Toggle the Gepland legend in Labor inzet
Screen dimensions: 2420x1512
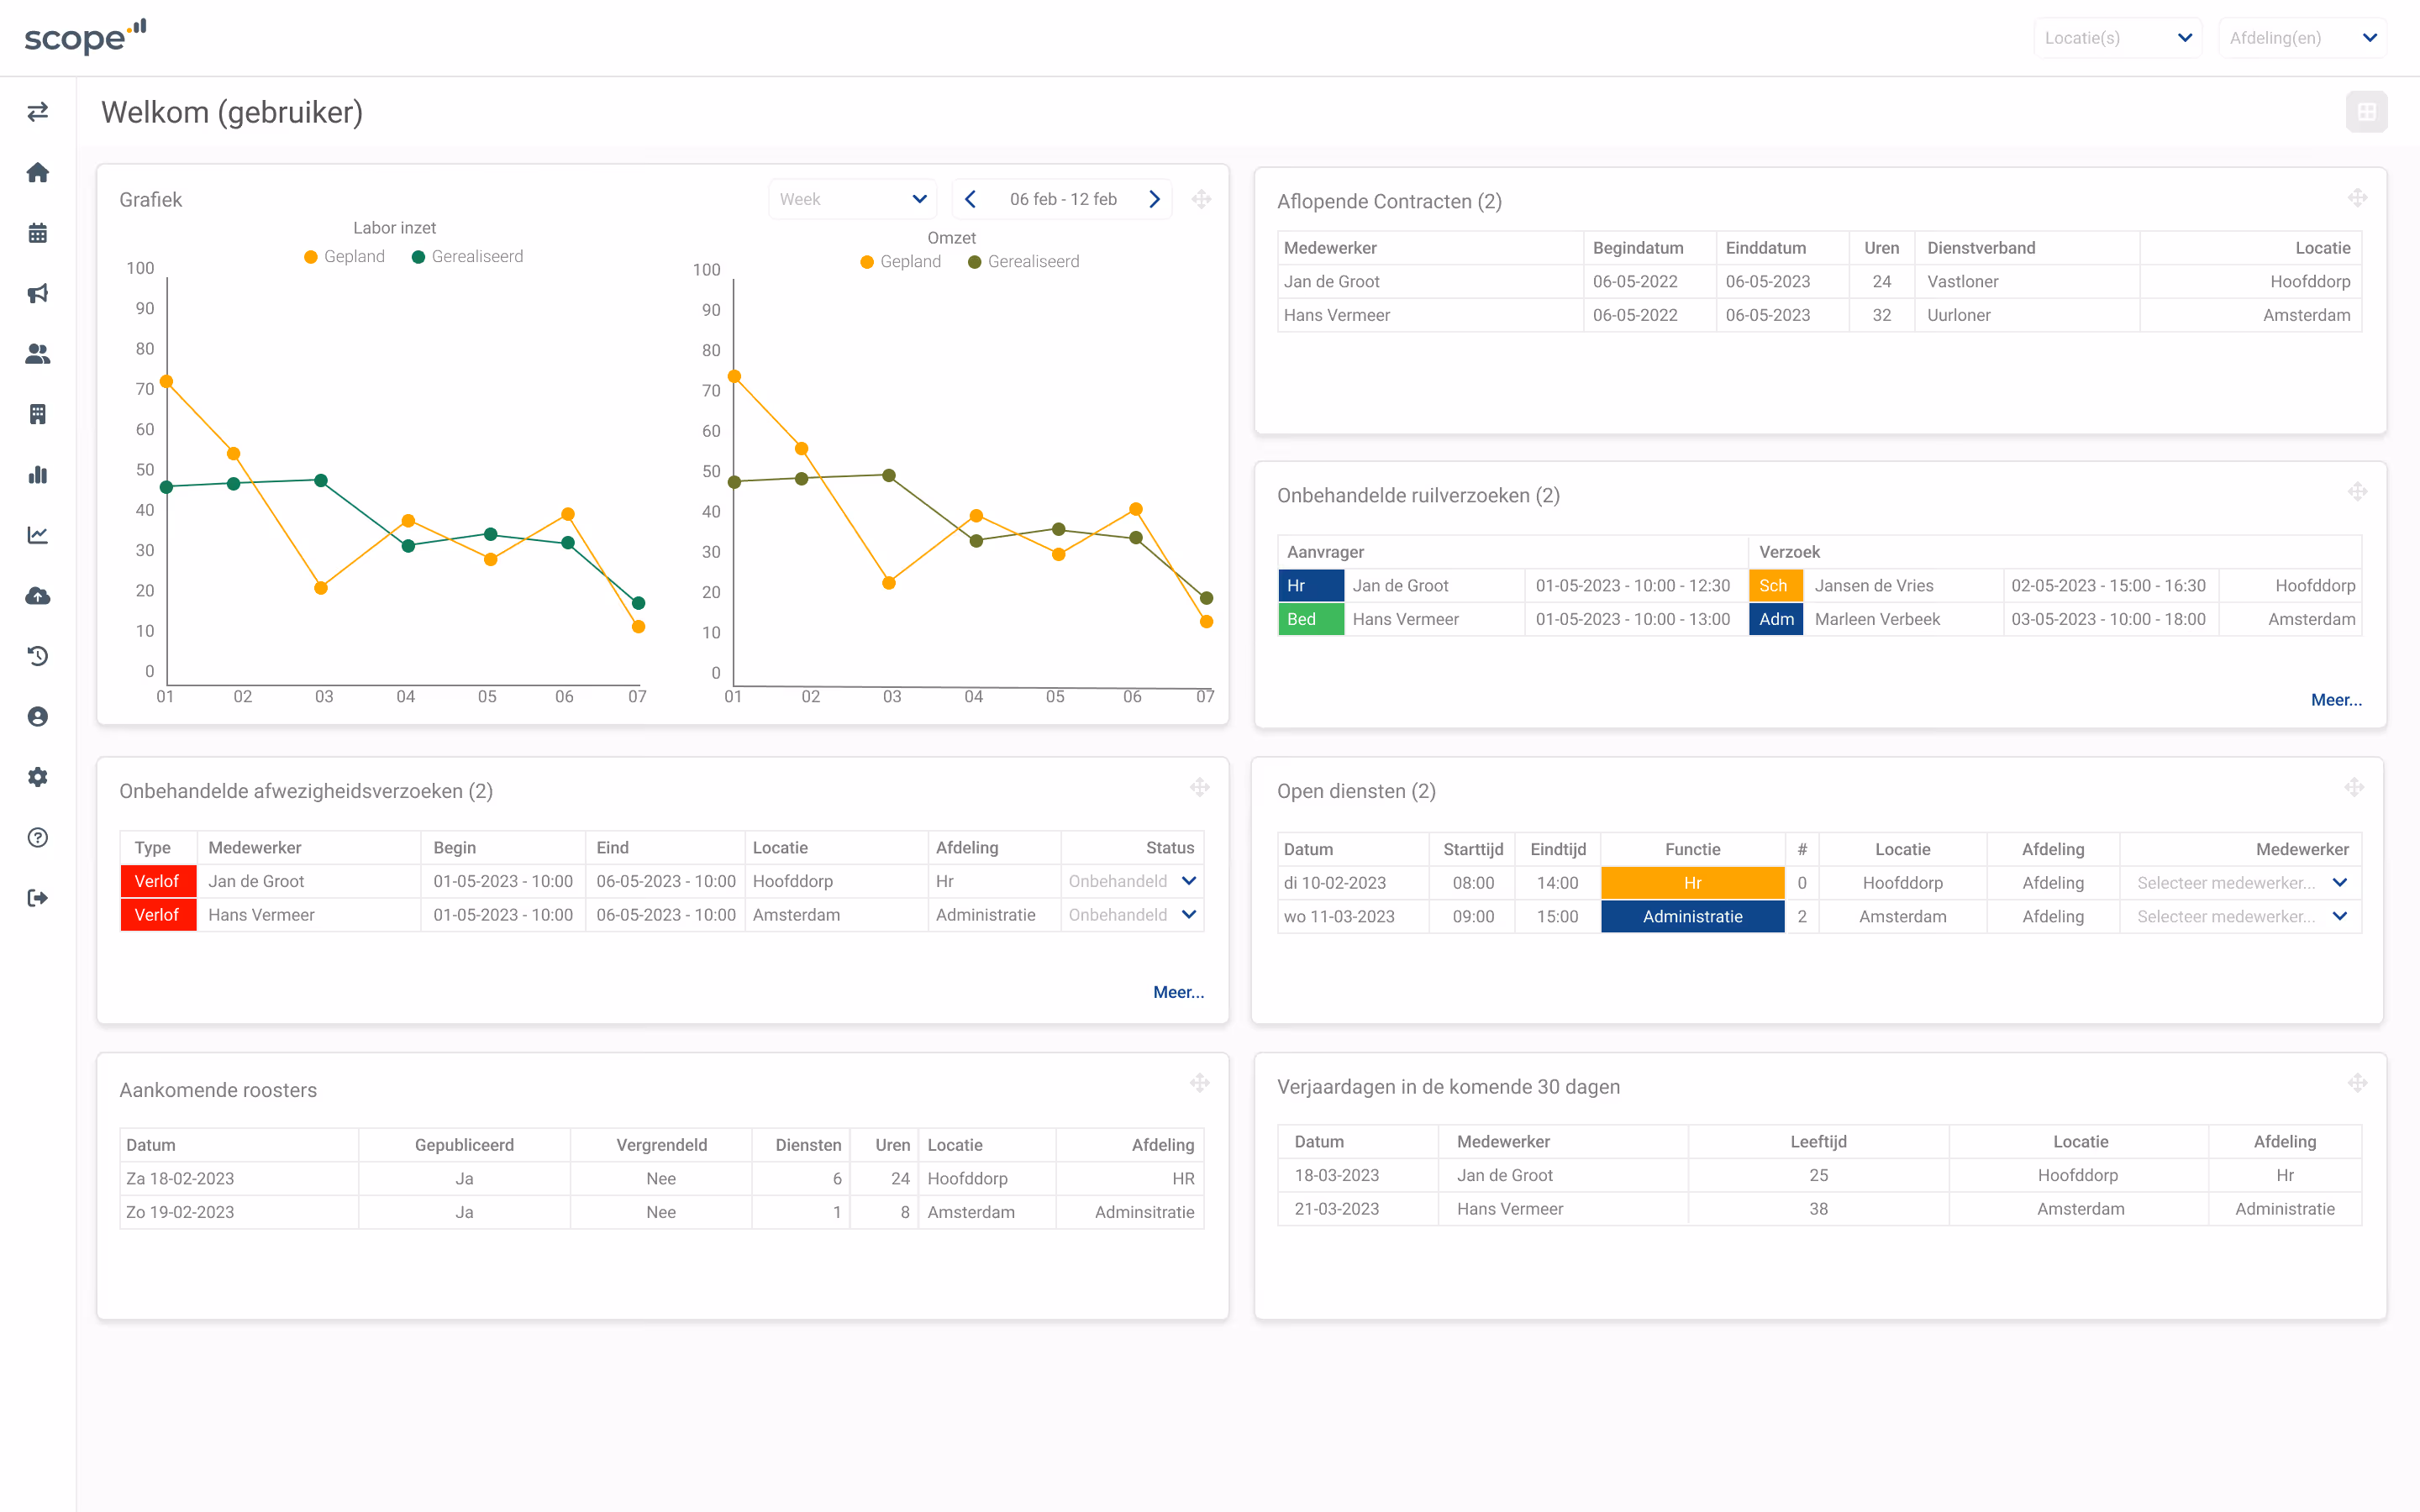point(344,256)
